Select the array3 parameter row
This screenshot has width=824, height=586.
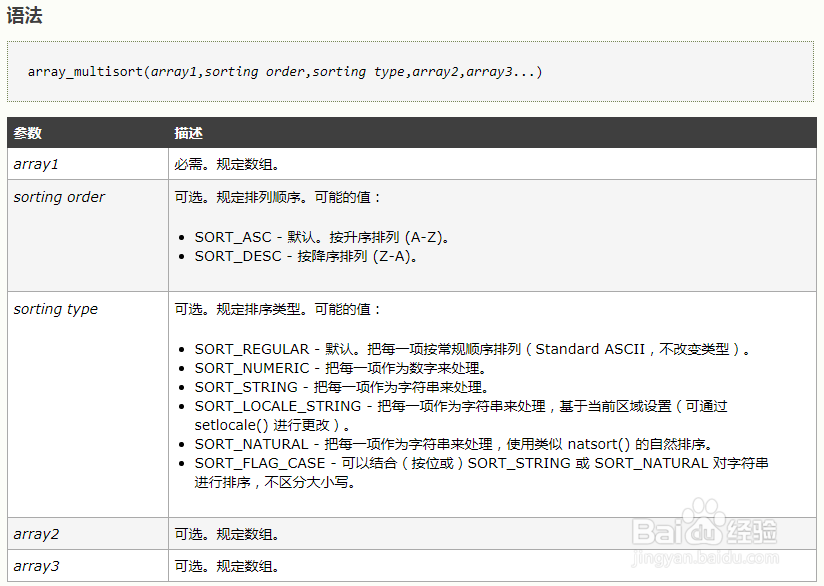[35, 565]
